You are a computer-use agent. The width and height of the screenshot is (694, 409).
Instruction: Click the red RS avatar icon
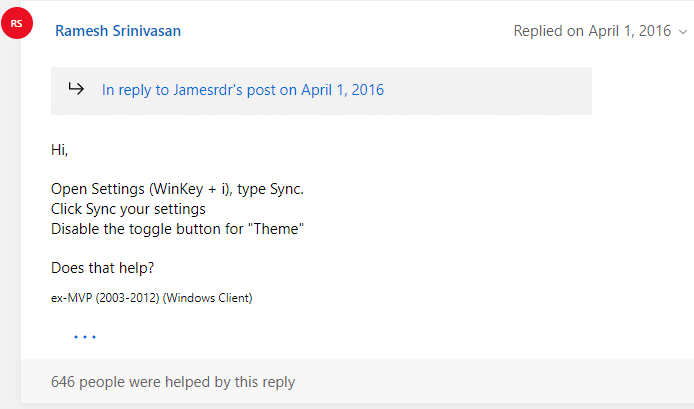click(x=17, y=23)
